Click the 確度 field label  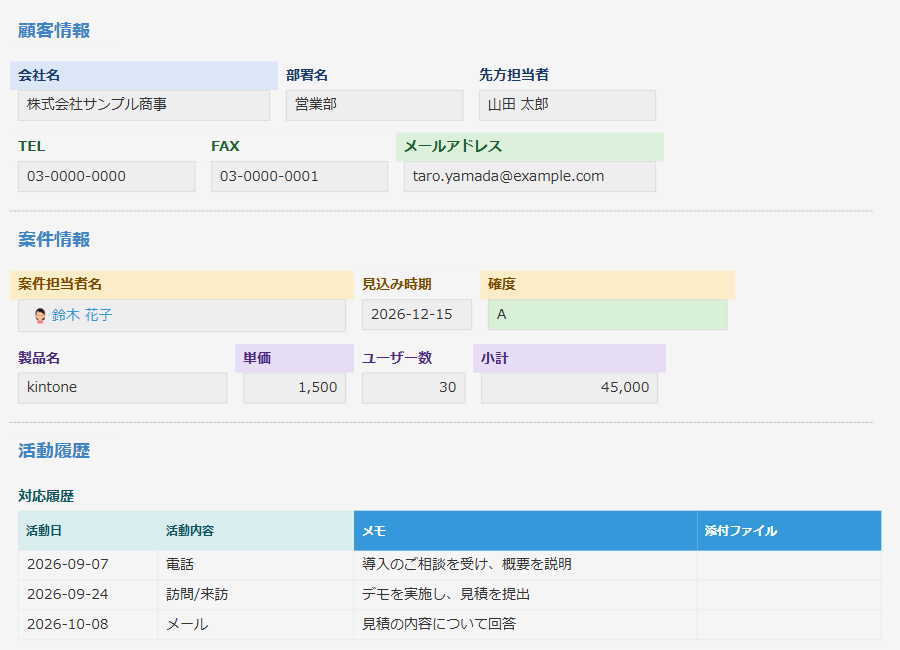(x=502, y=284)
